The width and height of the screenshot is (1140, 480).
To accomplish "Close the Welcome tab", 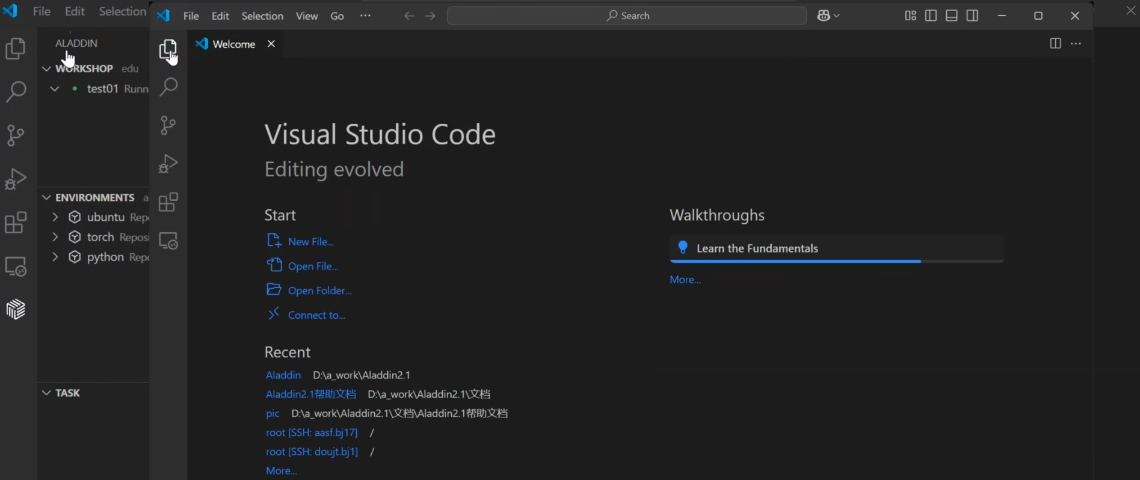I will coord(271,44).
